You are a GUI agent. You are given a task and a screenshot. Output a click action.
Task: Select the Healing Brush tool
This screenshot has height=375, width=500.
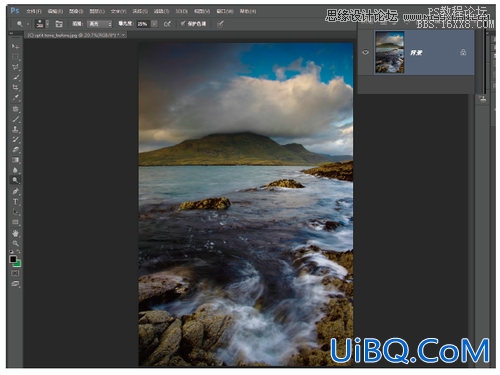pos(15,109)
